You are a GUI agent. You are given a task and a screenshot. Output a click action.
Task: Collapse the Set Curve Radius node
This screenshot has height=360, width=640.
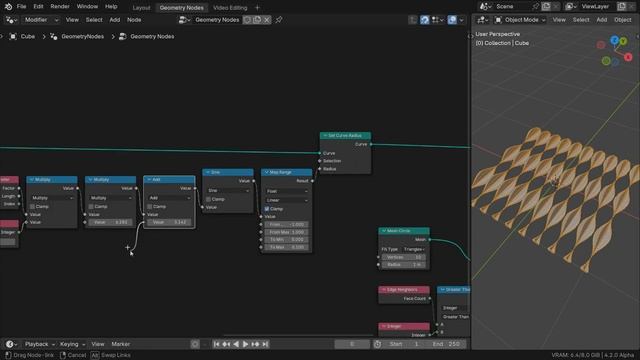(325, 136)
